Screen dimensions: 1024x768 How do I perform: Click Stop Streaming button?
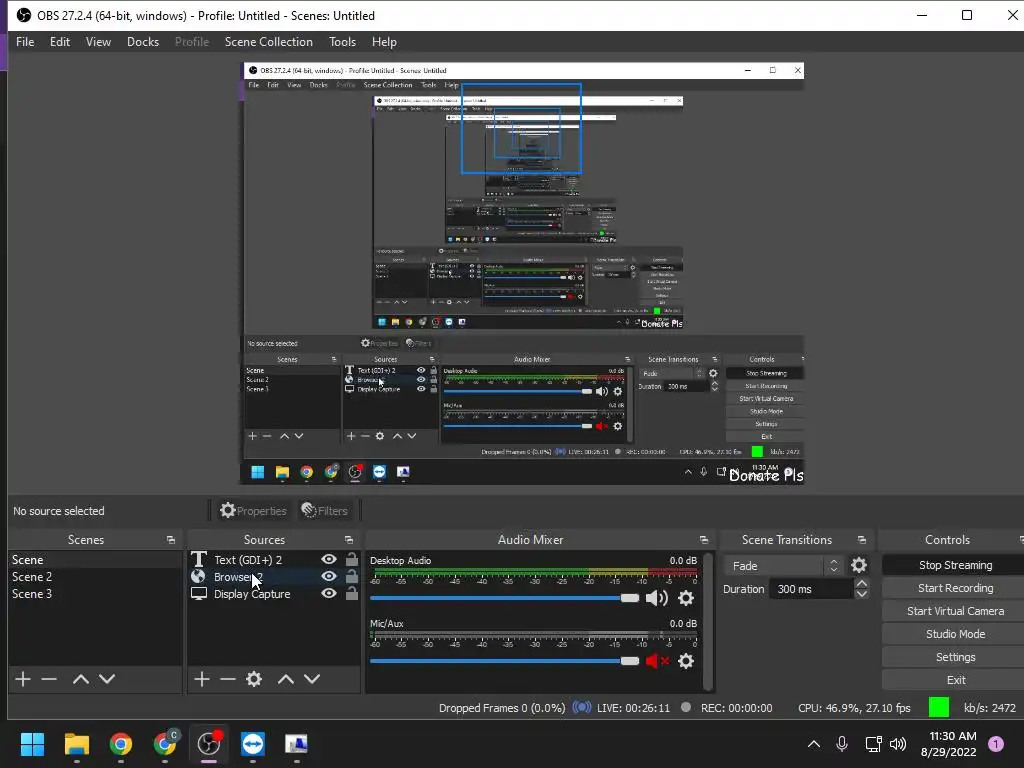pos(955,565)
